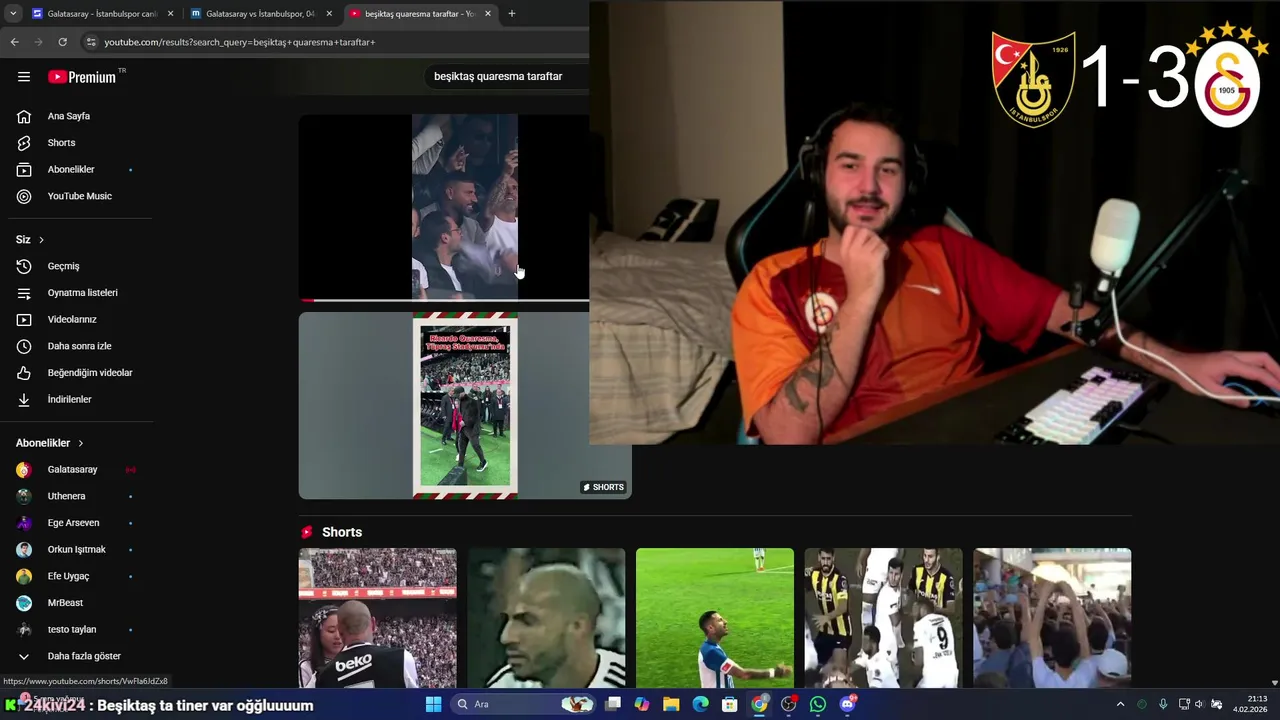The height and width of the screenshot is (720, 1280).
Task: Open File Explorer from taskbar
Action: click(671, 704)
